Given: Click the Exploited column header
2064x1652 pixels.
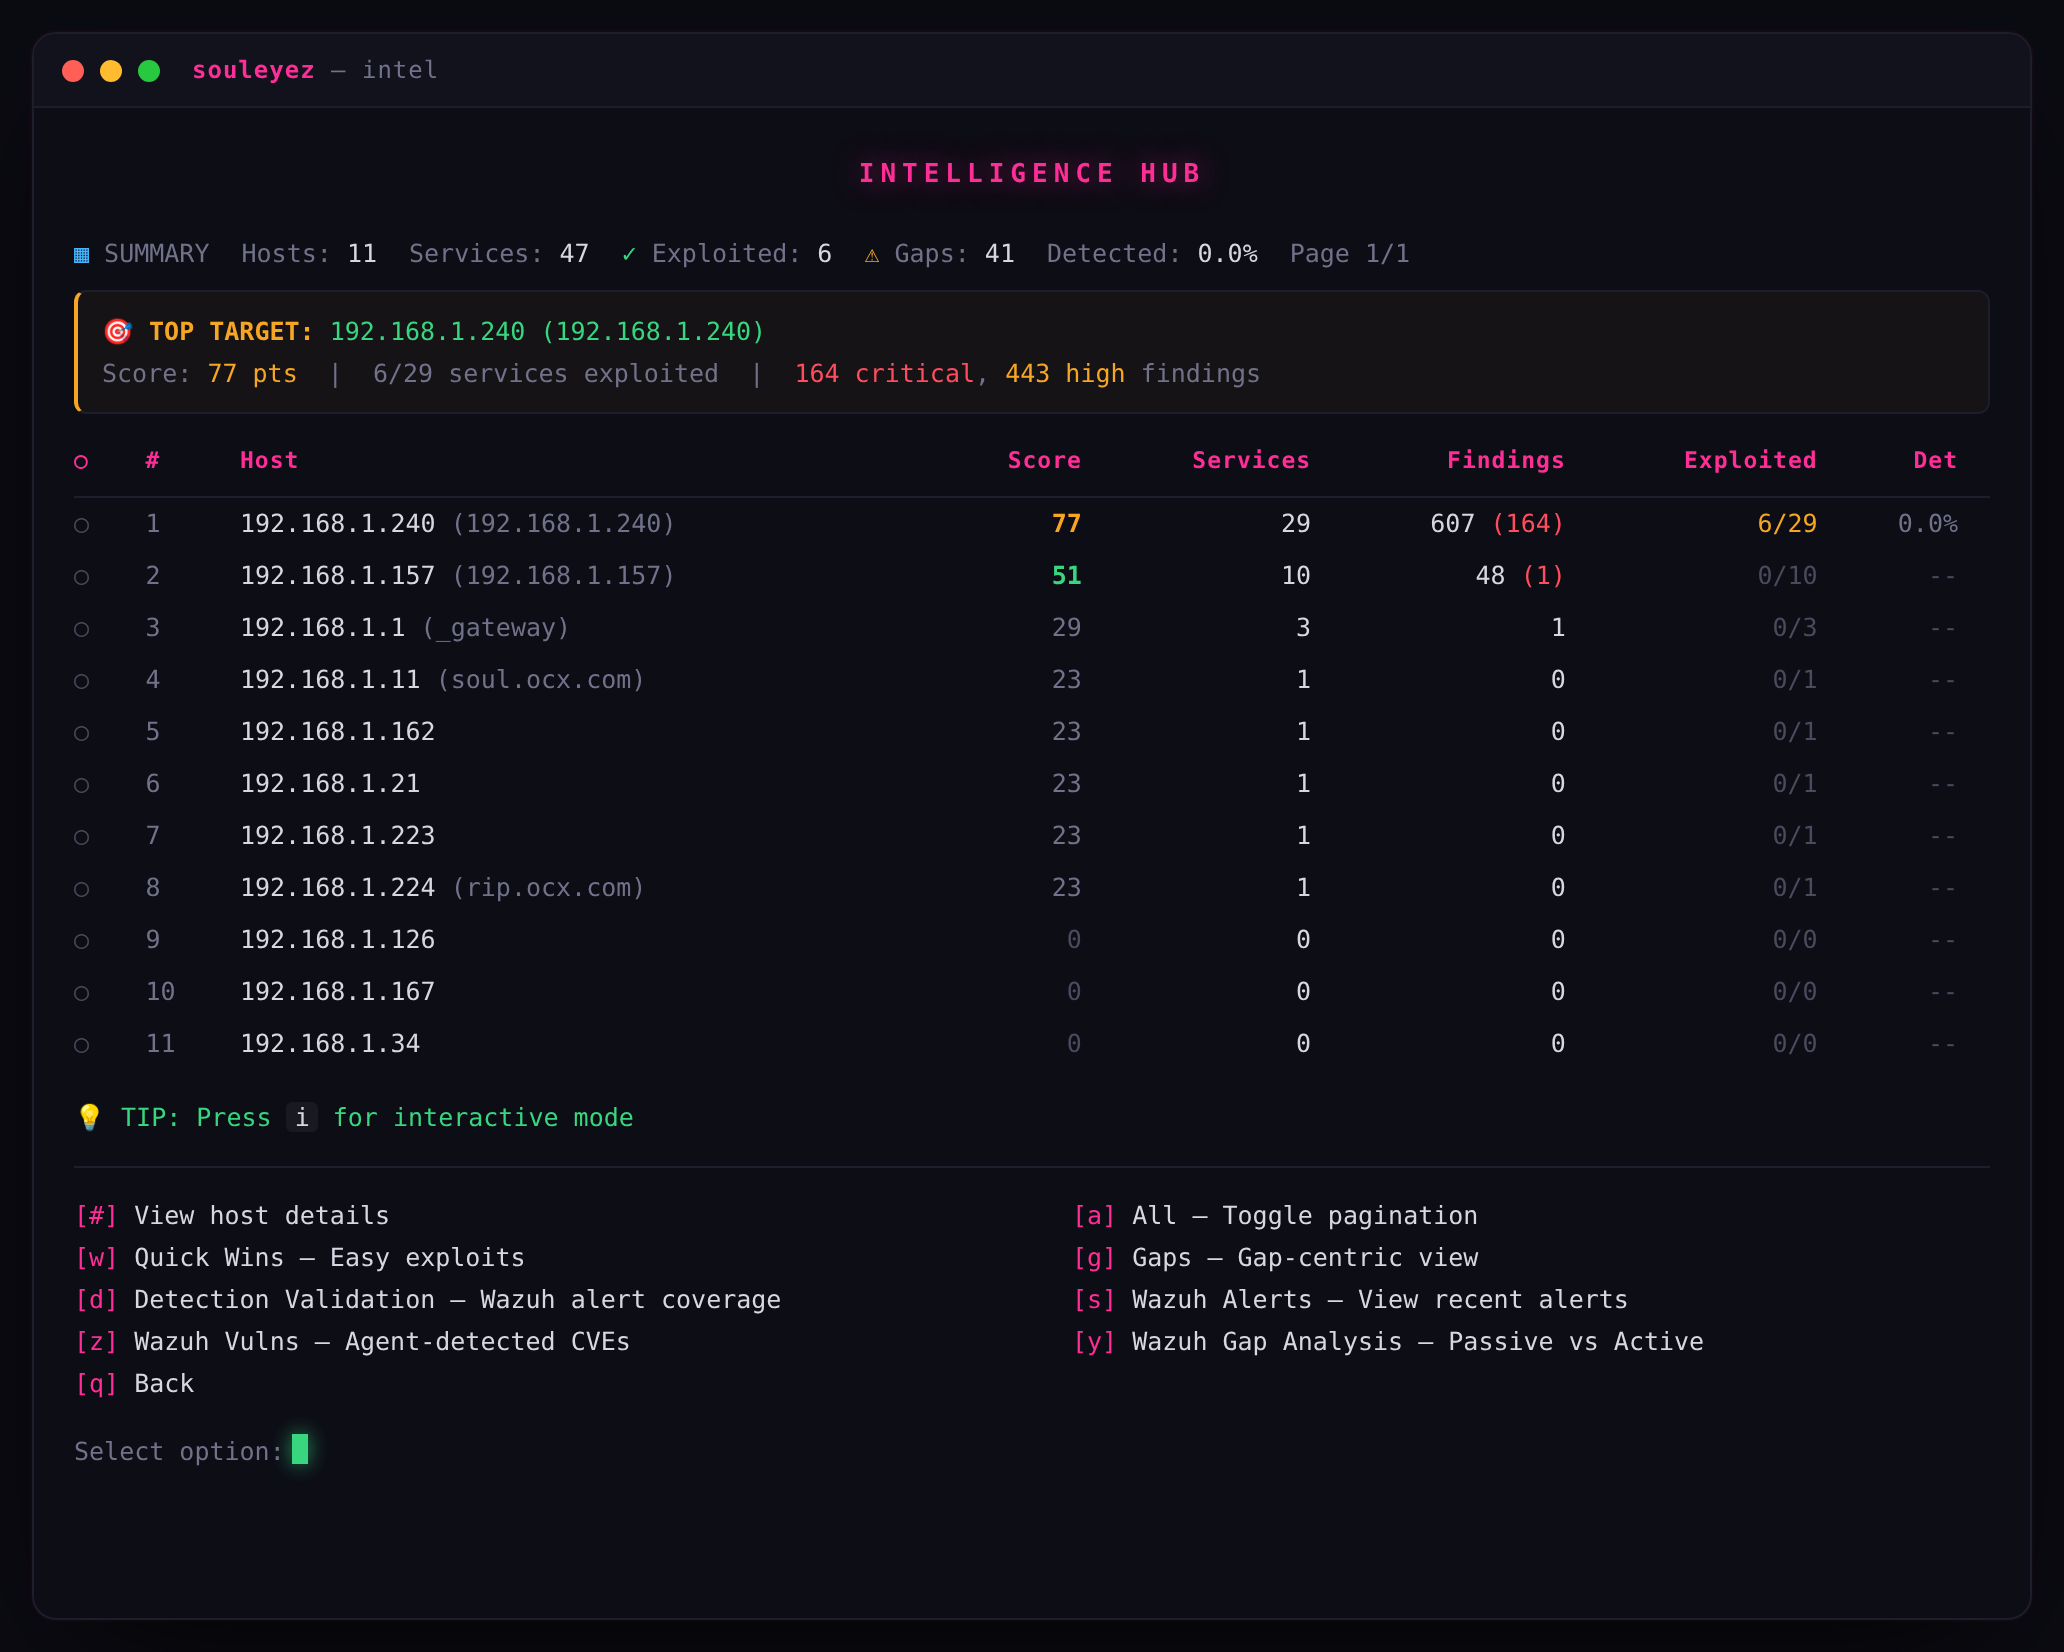Looking at the screenshot, I should pyautogui.click(x=1750, y=460).
